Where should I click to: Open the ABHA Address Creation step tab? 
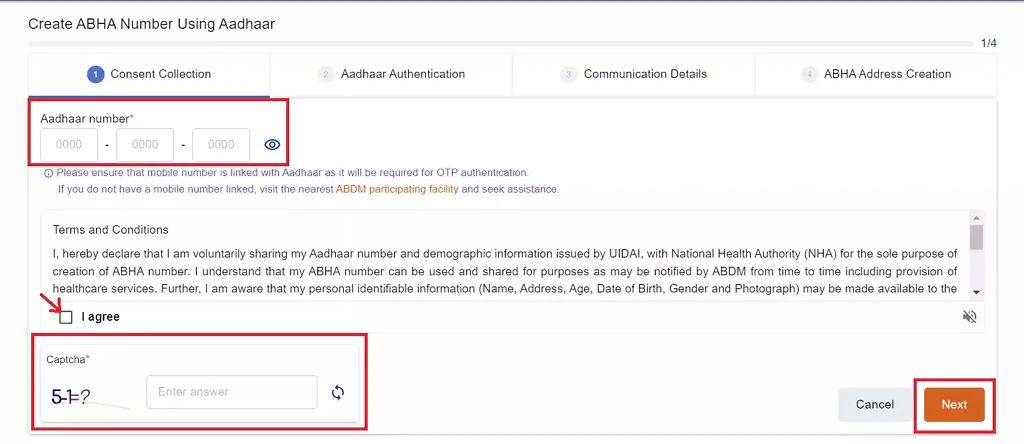(x=876, y=74)
